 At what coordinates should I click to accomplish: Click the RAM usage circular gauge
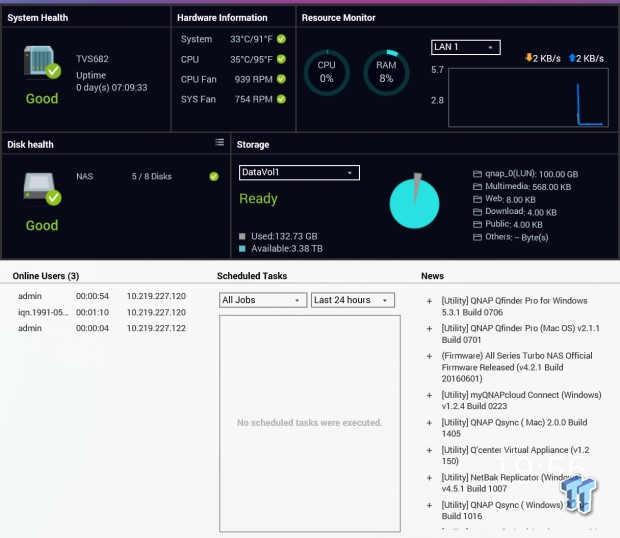click(x=386, y=72)
